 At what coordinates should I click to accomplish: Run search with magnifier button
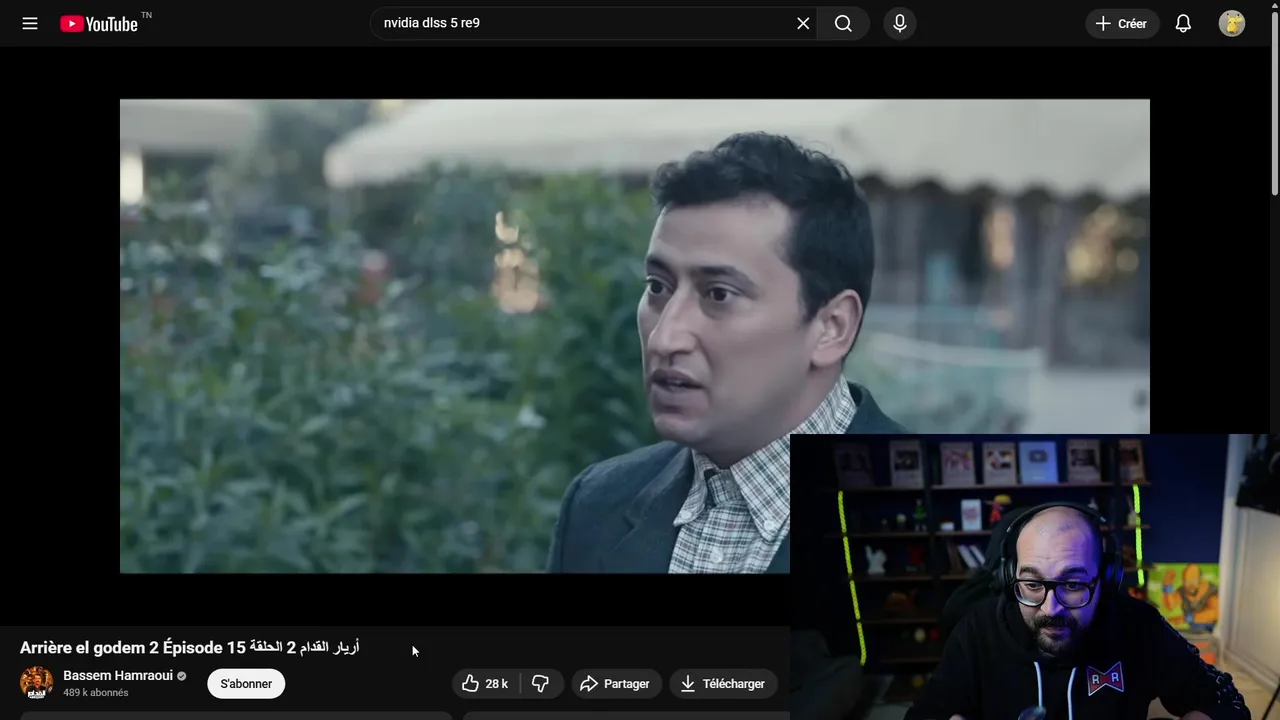tap(843, 23)
